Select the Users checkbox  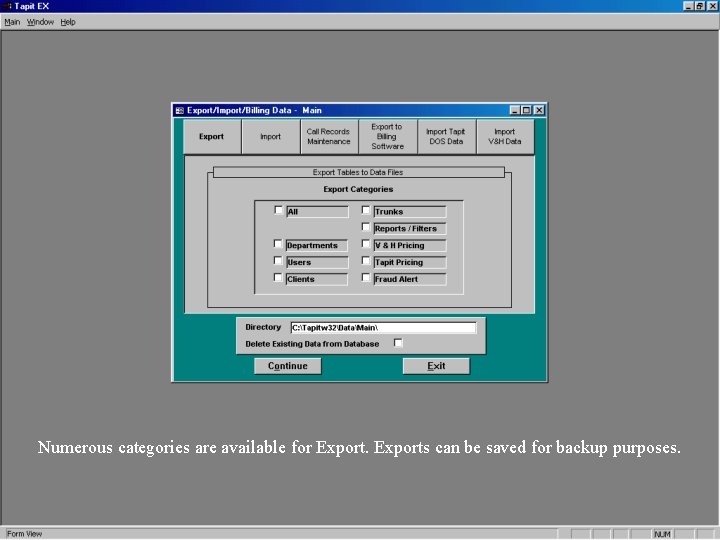pos(278,261)
